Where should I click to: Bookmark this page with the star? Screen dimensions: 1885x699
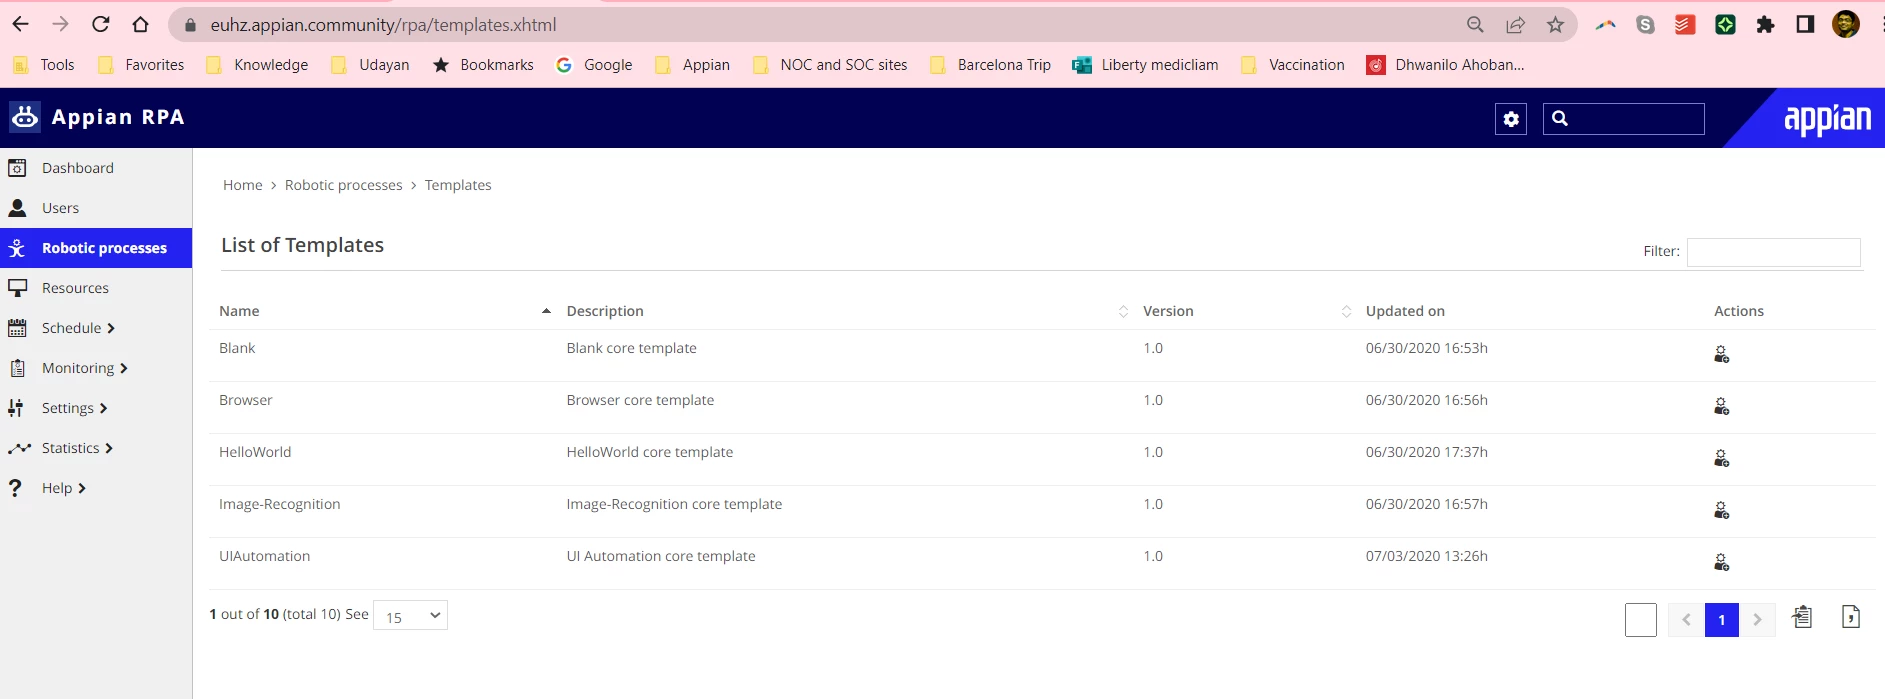(1555, 25)
